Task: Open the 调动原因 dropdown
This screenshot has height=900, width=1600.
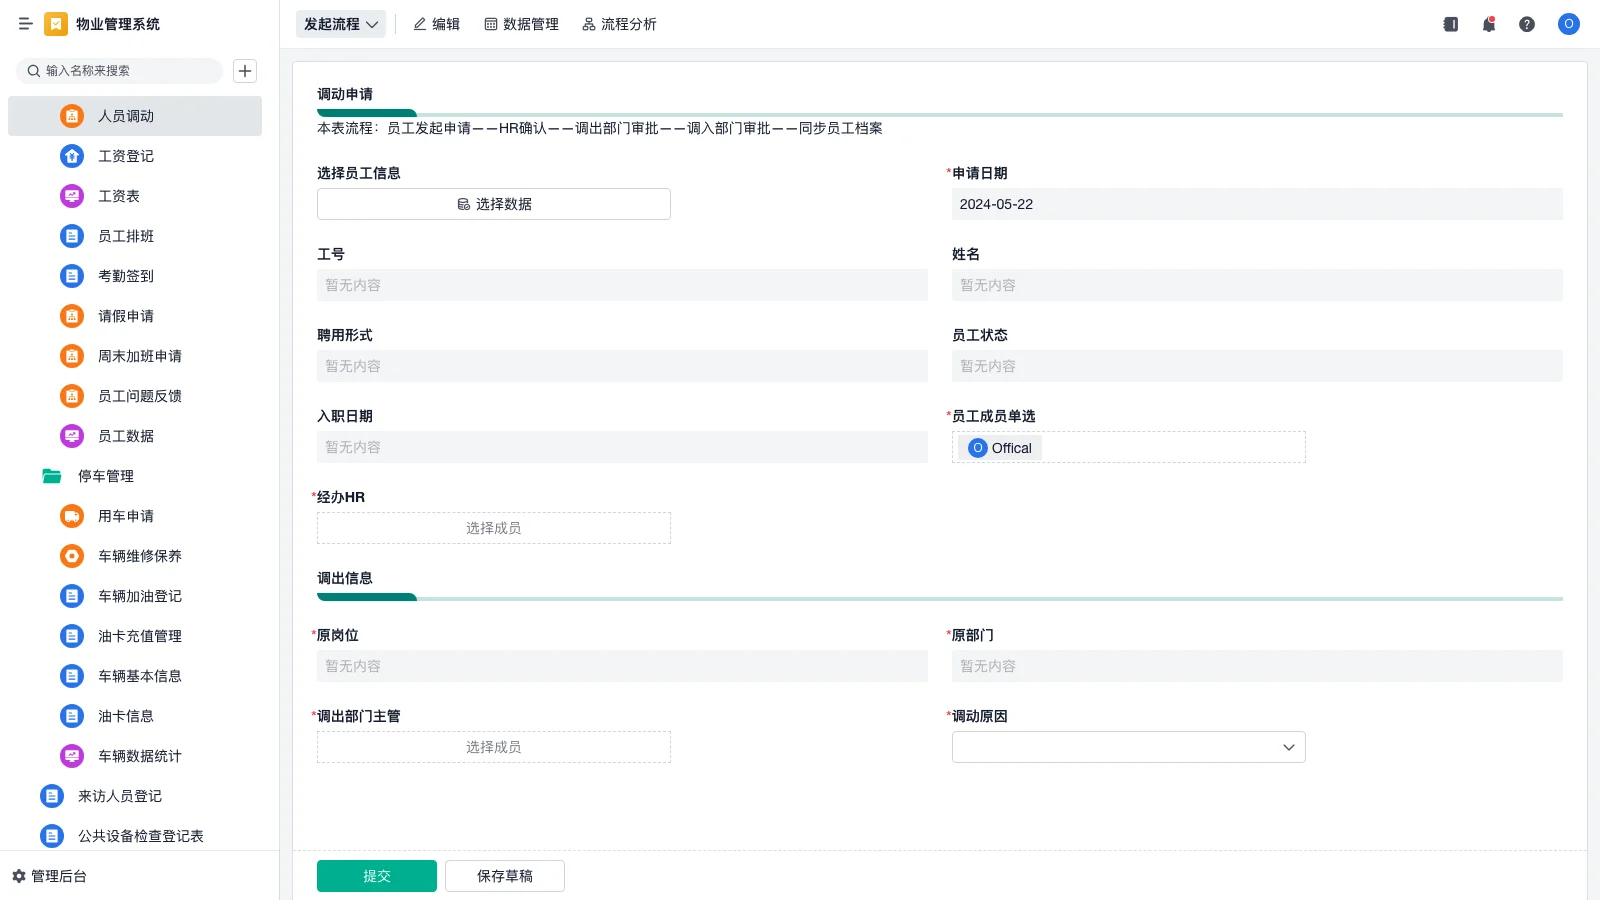Action: [1128, 746]
